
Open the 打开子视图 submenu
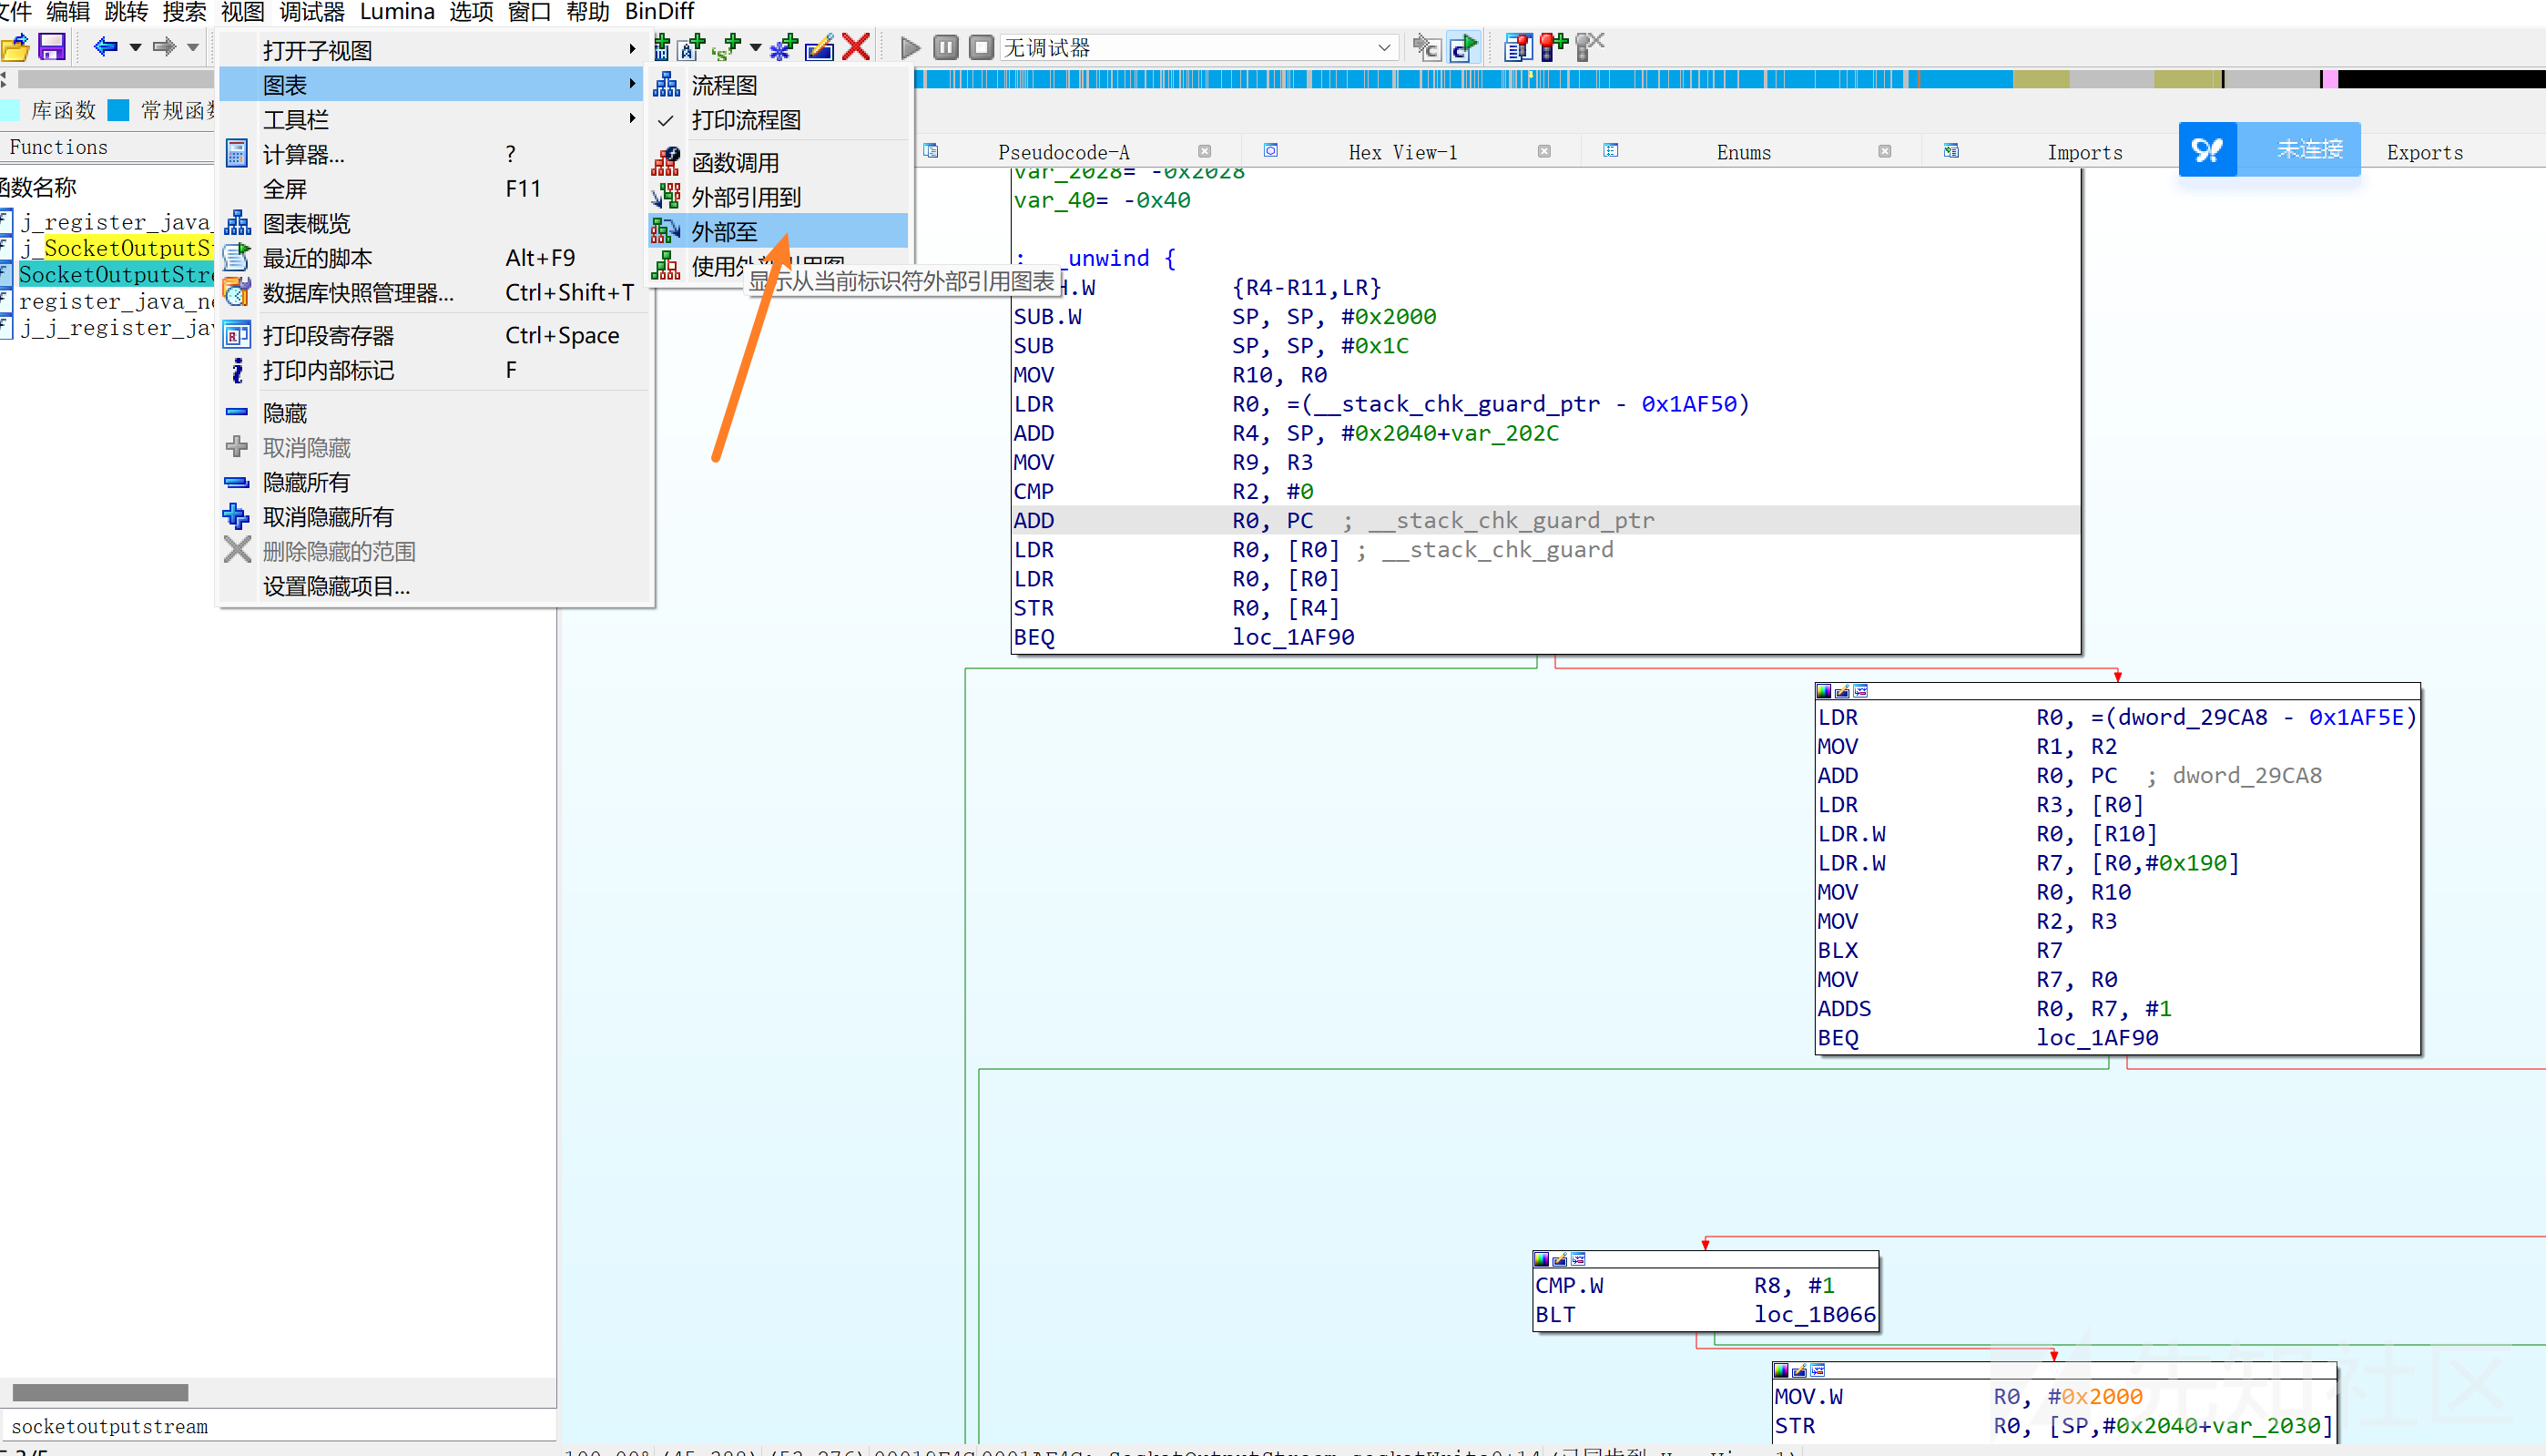tap(431, 50)
